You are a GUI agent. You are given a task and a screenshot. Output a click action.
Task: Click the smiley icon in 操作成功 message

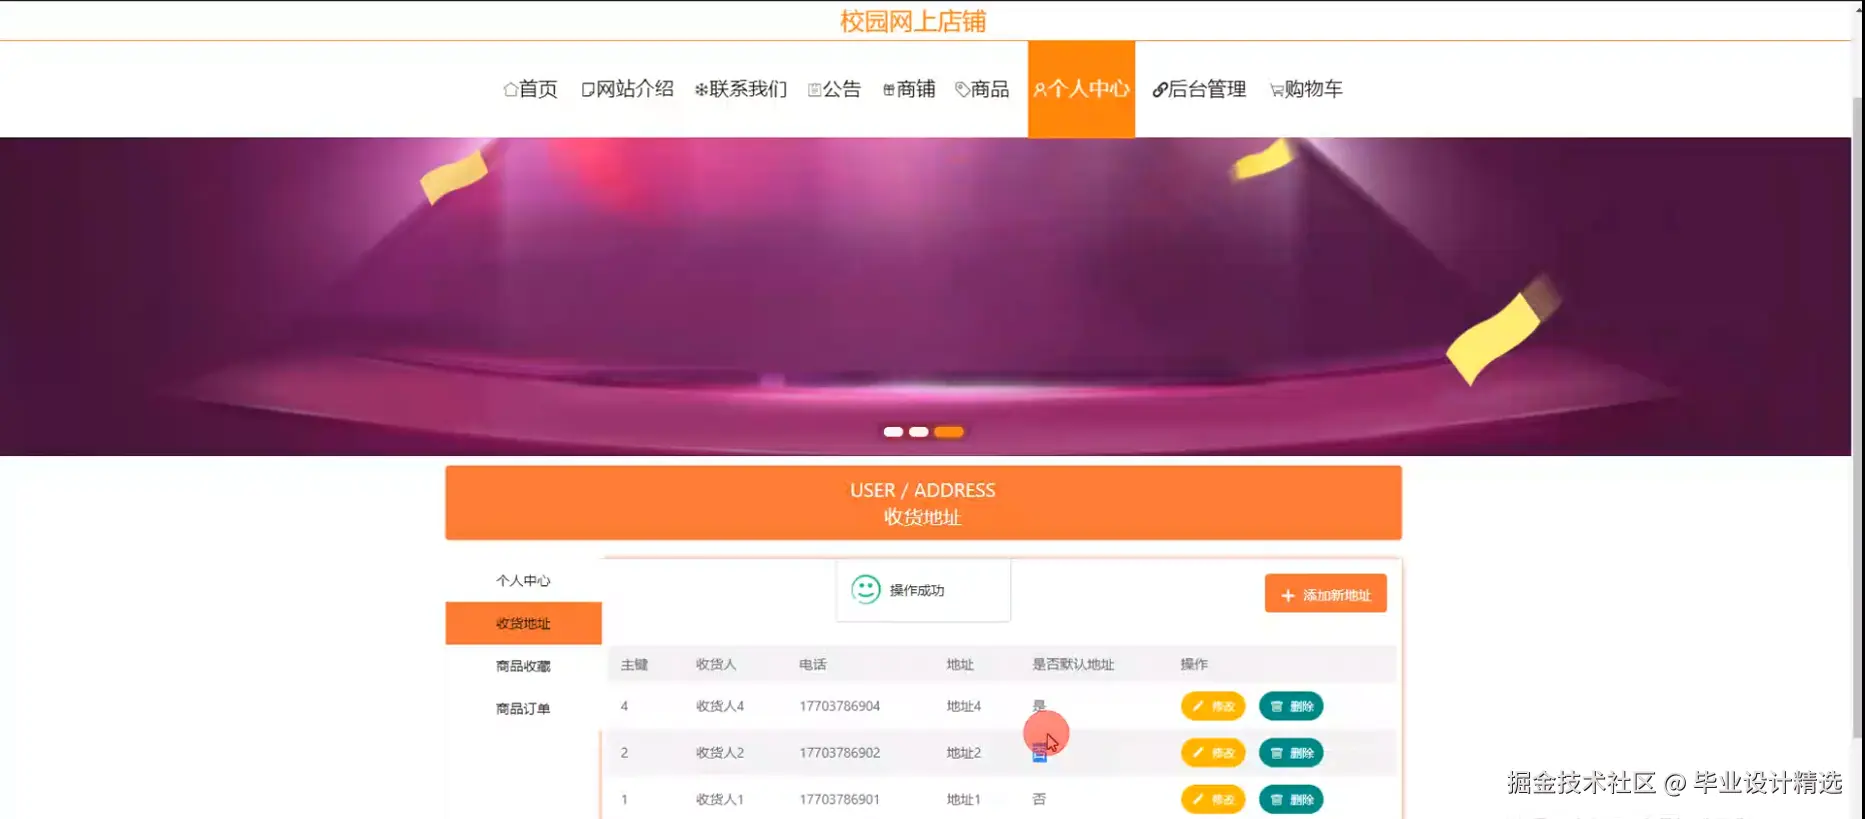coord(866,589)
